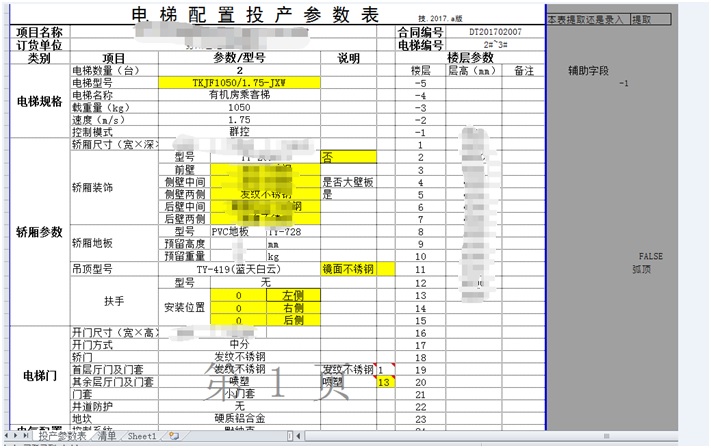This screenshot has width=711, height=448.
Task: Jump to first sheet with navigation arrow
Action: coord(5,437)
